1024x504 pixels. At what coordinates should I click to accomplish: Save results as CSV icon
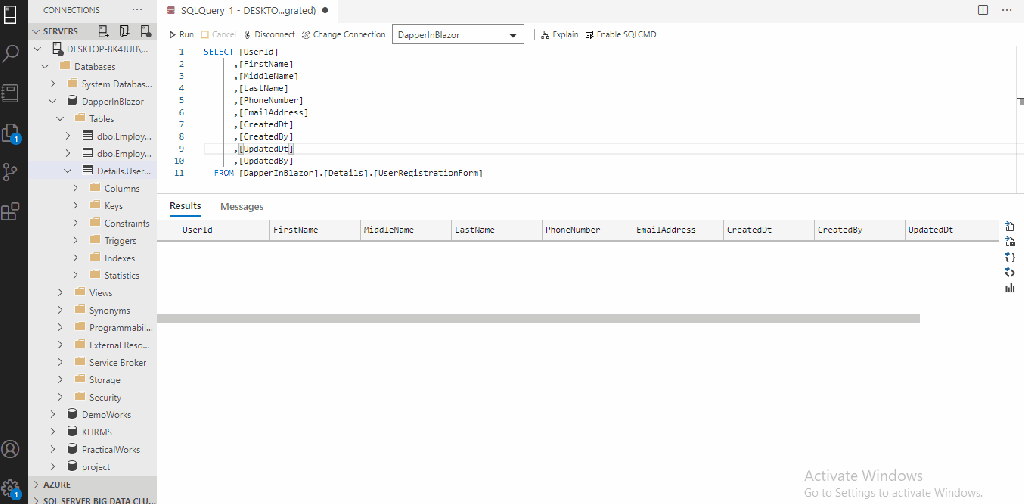[1009, 227]
